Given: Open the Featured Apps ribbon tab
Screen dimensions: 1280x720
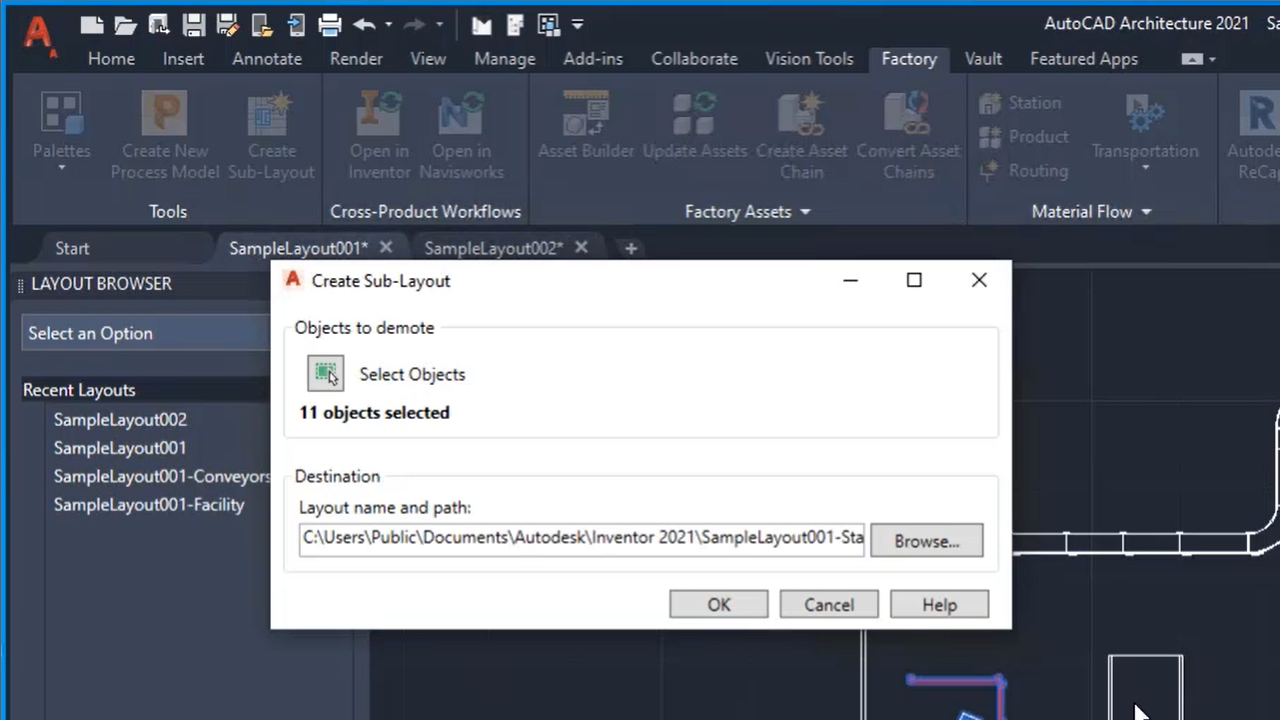Looking at the screenshot, I should 1084,59.
